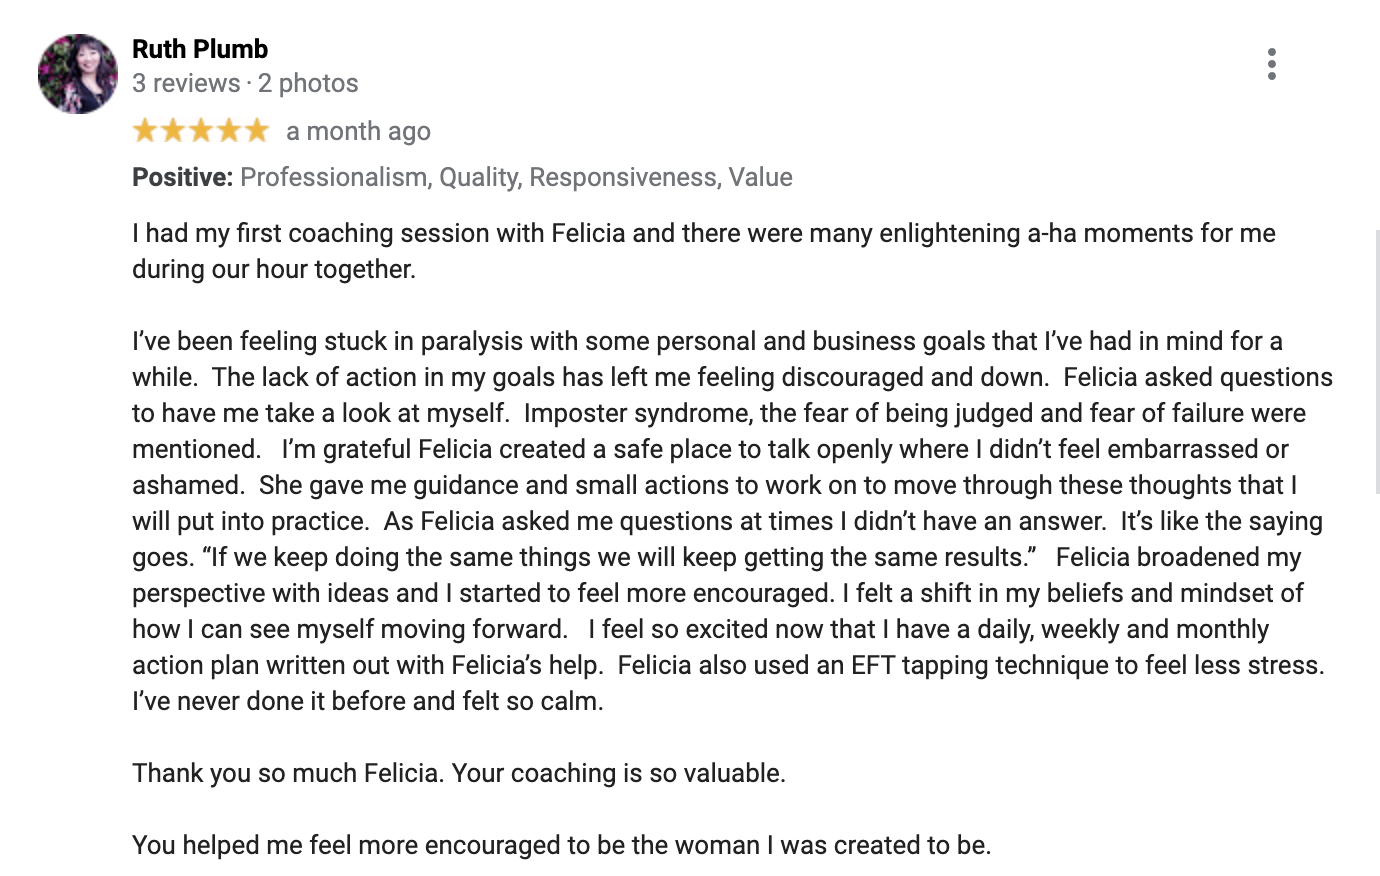Viewport: 1380px width, 876px height.
Task: Click the "a month ago" timestamp
Action: (358, 131)
